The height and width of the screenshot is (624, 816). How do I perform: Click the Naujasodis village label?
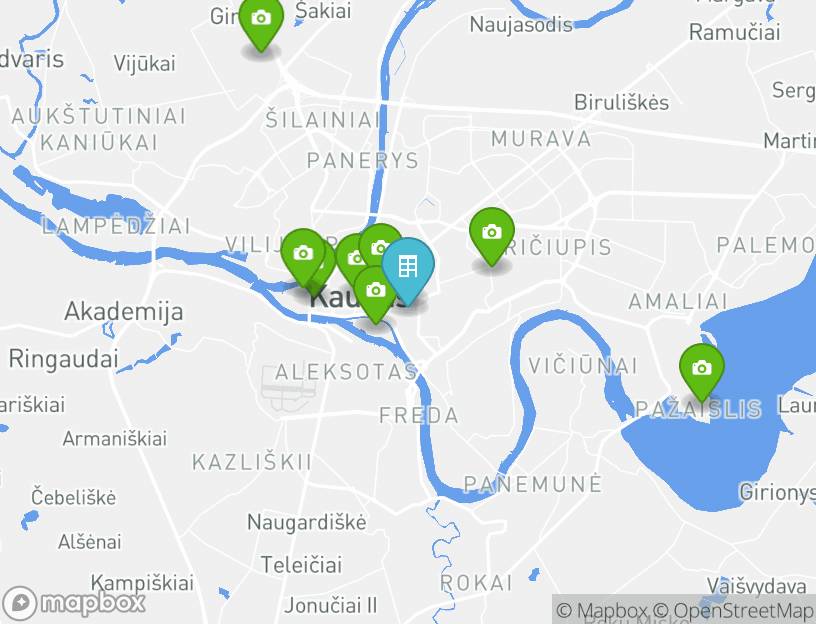[521, 24]
